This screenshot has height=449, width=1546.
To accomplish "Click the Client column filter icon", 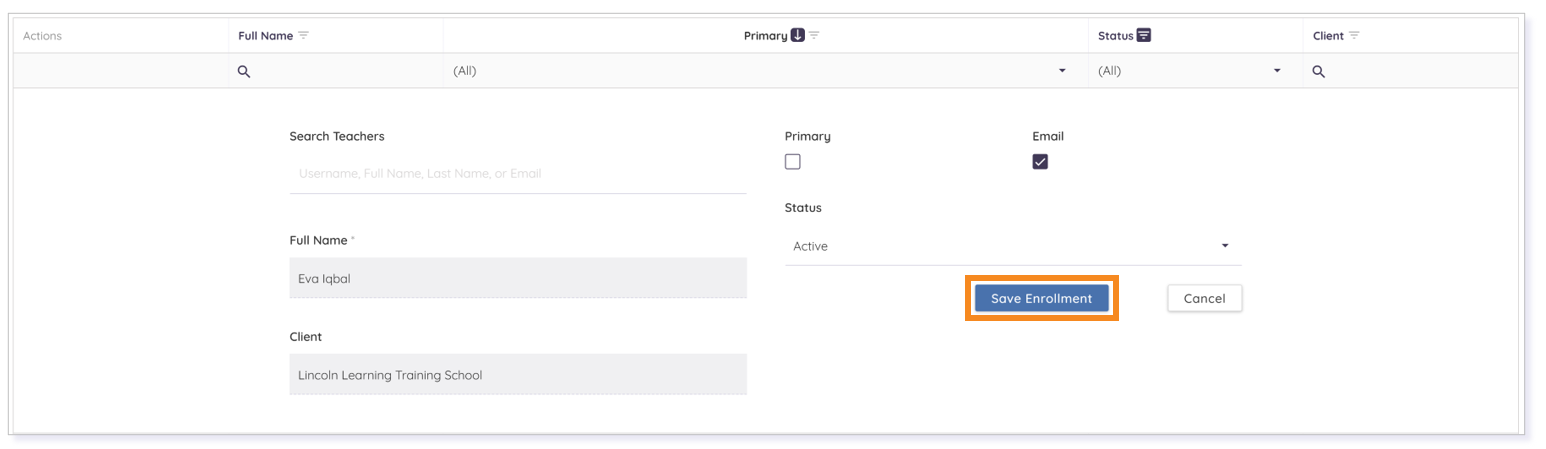I will point(1355,36).
